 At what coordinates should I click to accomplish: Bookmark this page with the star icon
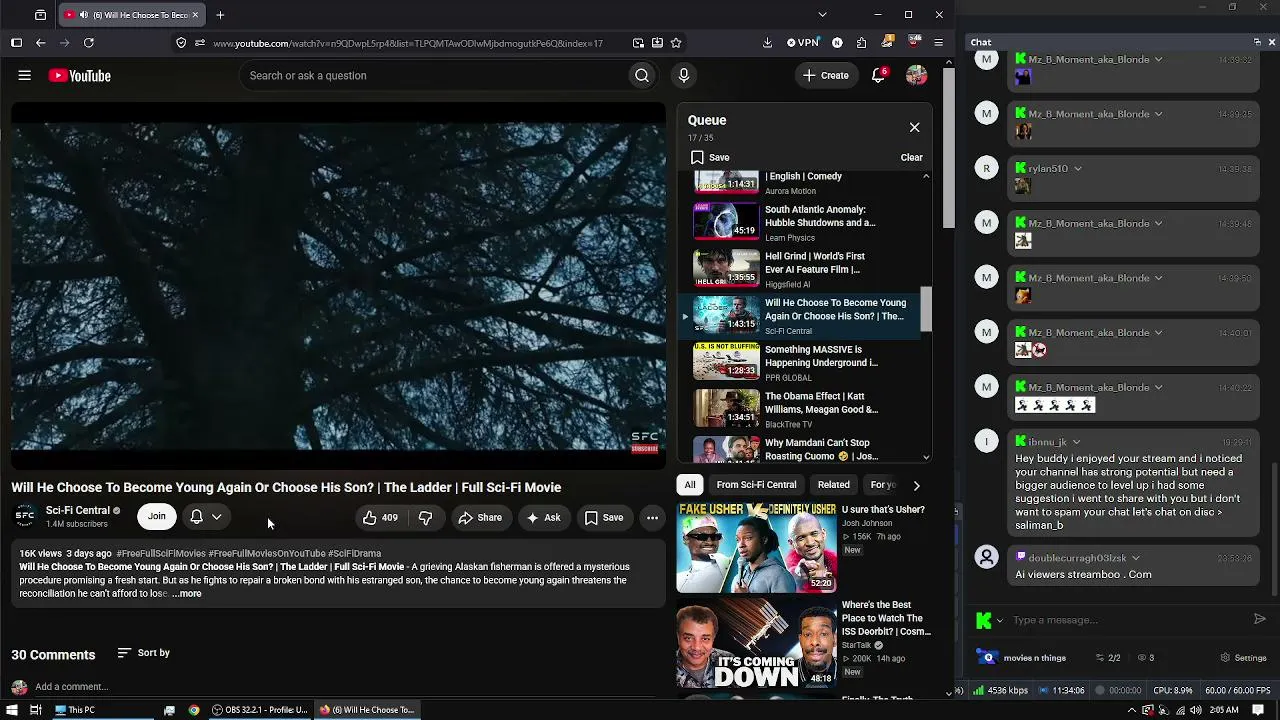click(676, 43)
